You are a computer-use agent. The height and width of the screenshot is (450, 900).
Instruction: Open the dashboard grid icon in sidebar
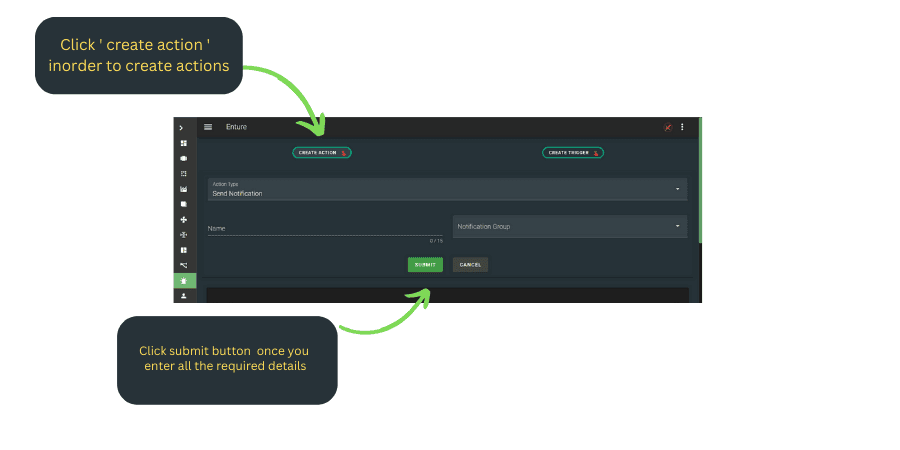183,143
